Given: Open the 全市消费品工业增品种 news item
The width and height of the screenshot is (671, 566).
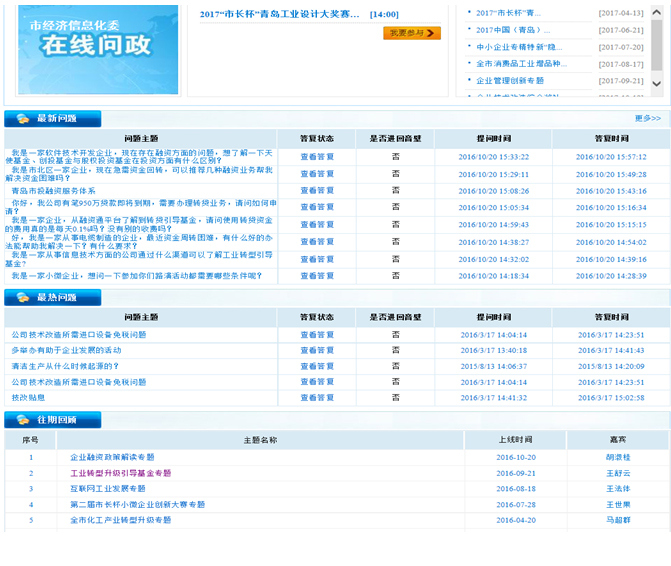Looking at the screenshot, I should (x=520, y=64).
